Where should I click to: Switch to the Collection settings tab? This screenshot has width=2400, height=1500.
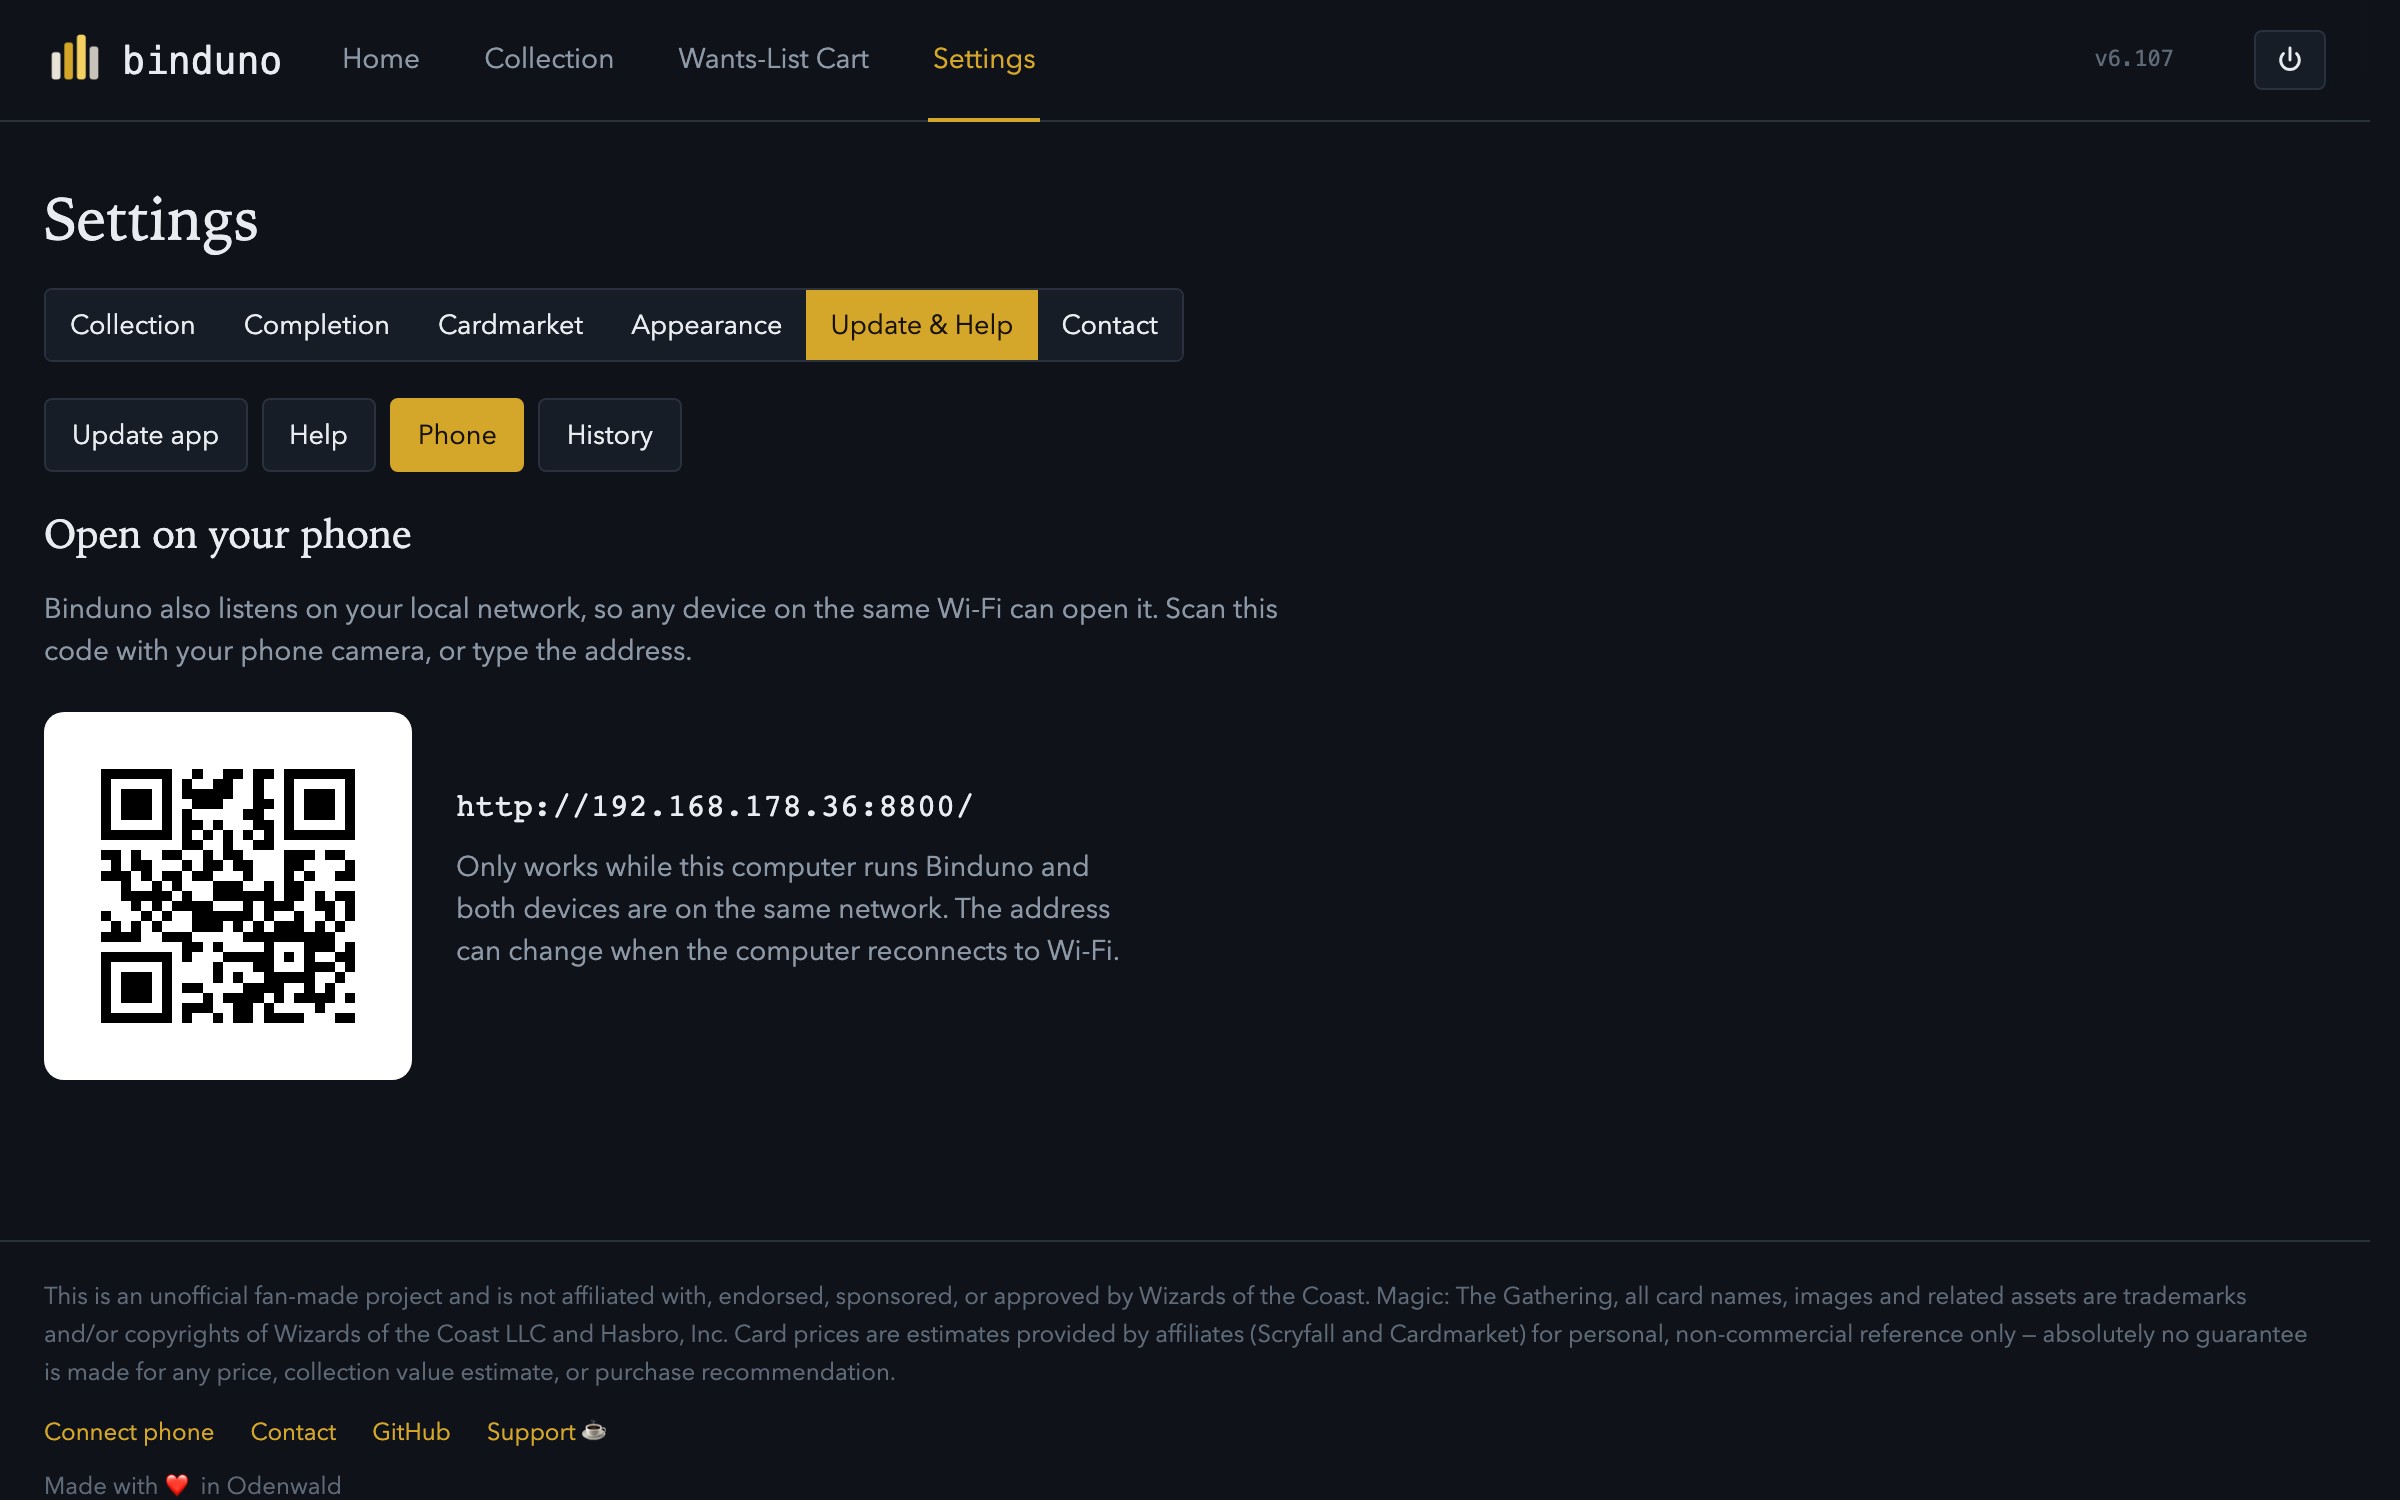click(132, 325)
